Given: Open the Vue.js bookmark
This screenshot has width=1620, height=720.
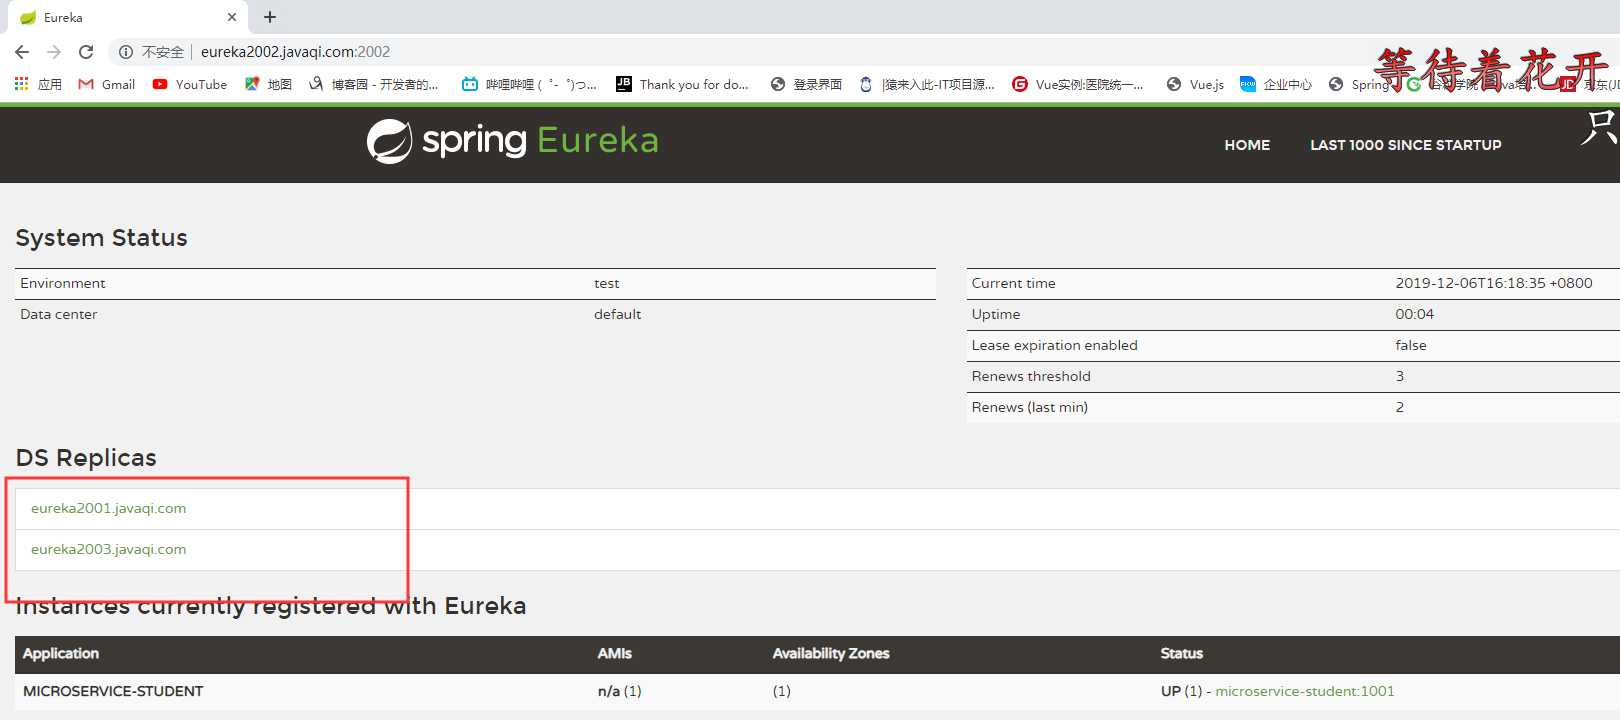Looking at the screenshot, I should [x=1195, y=85].
